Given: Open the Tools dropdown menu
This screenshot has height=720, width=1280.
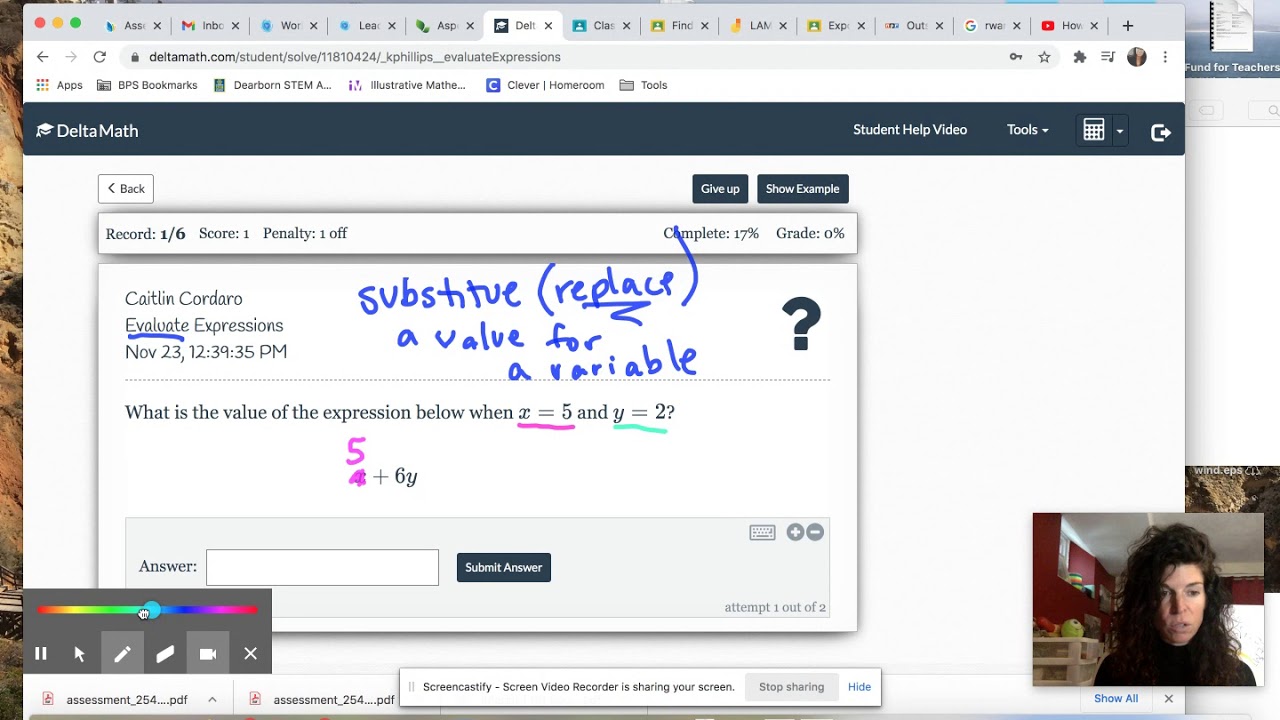Looking at the screenshot, I should click(1027, 130).
